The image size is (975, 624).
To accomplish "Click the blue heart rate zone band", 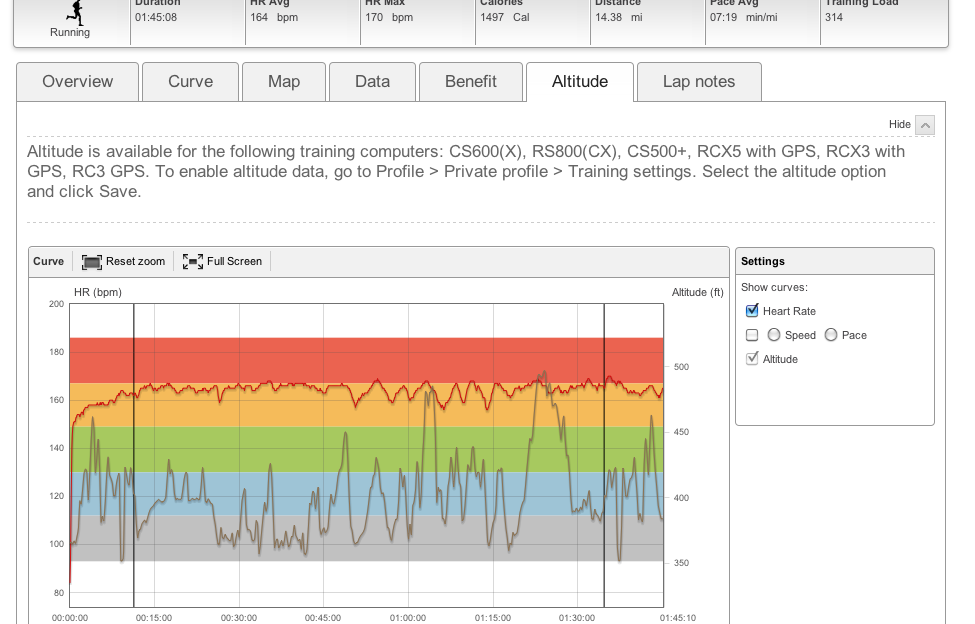I will pyautogui.click(x=367, y=493).
